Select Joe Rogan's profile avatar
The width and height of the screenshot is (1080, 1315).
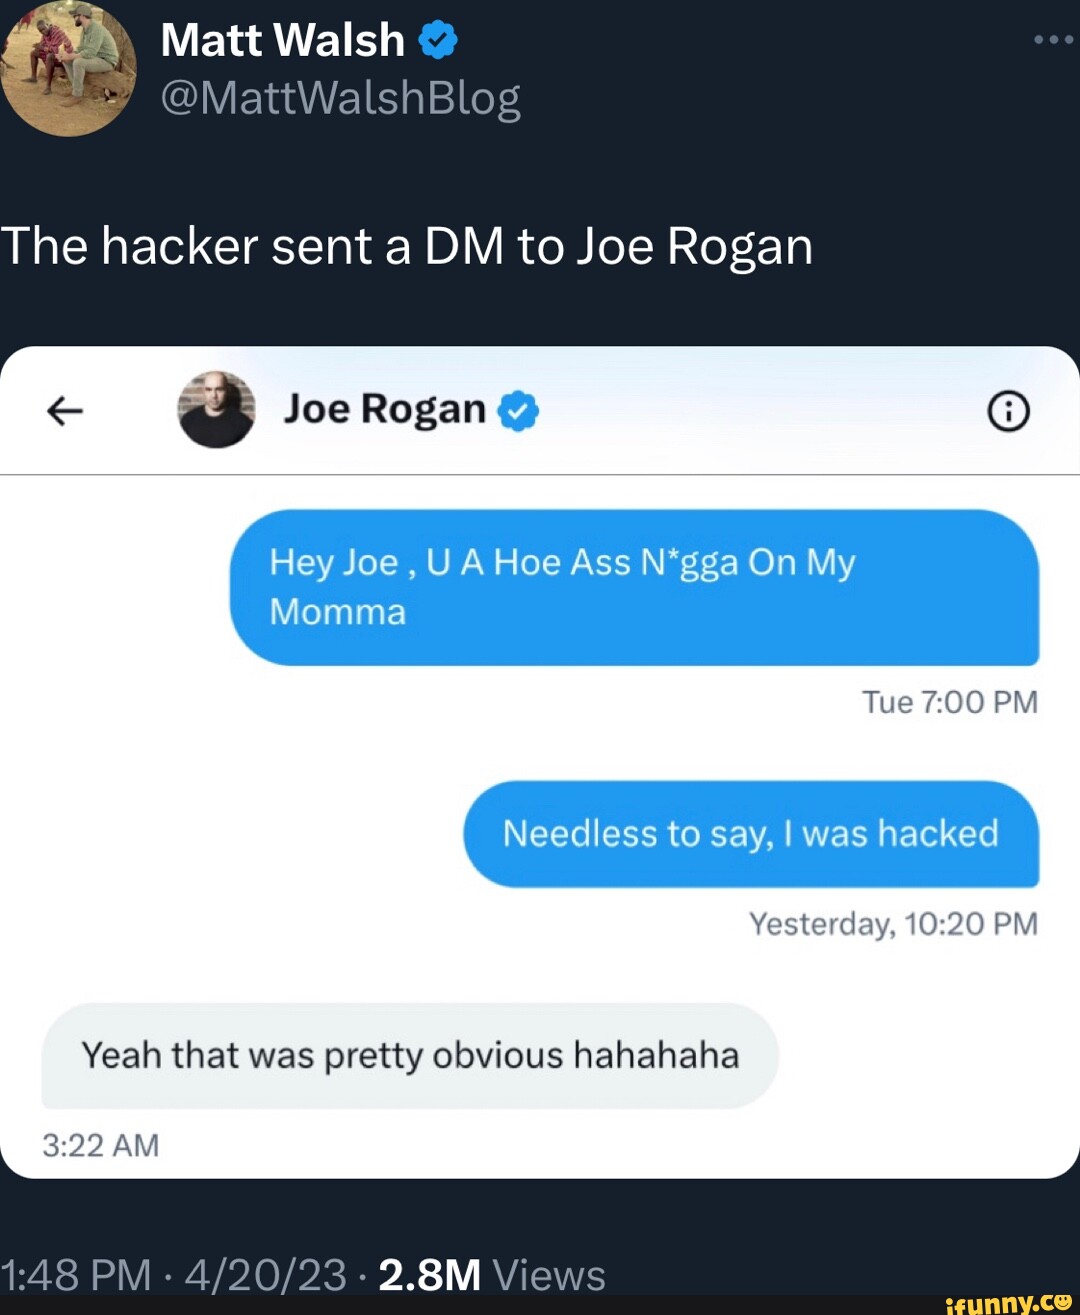click(x=215, y=410)
